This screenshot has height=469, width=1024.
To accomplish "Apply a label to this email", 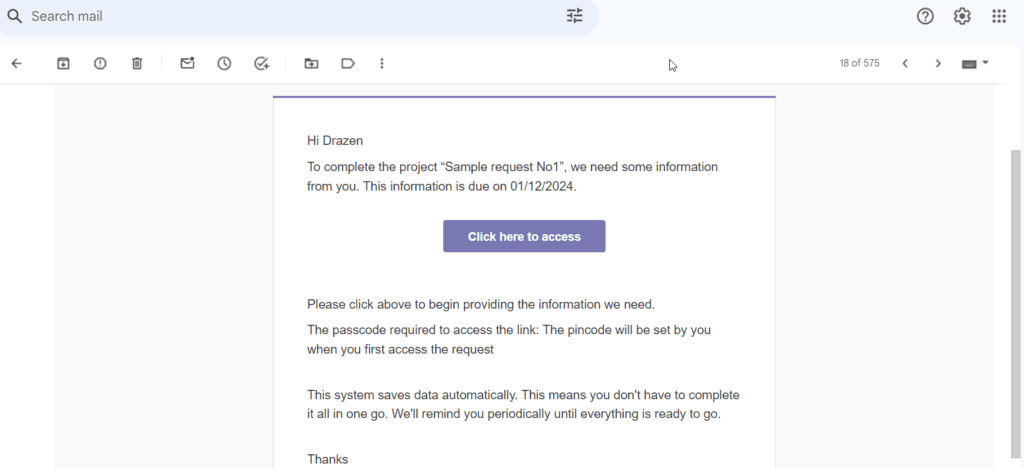I will [x=348, y=63].
